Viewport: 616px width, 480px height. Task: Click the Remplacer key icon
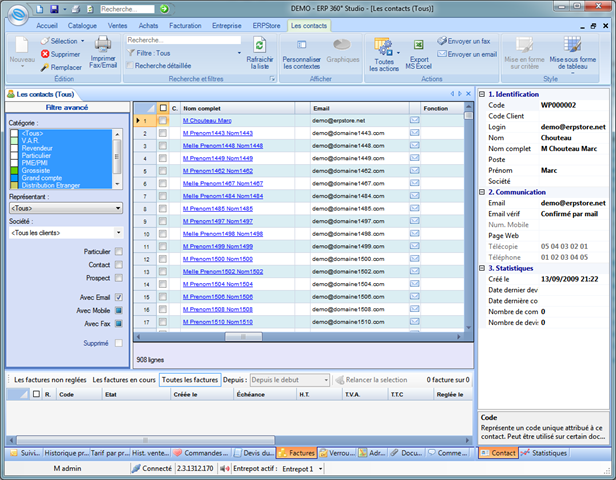click(45, 68)
